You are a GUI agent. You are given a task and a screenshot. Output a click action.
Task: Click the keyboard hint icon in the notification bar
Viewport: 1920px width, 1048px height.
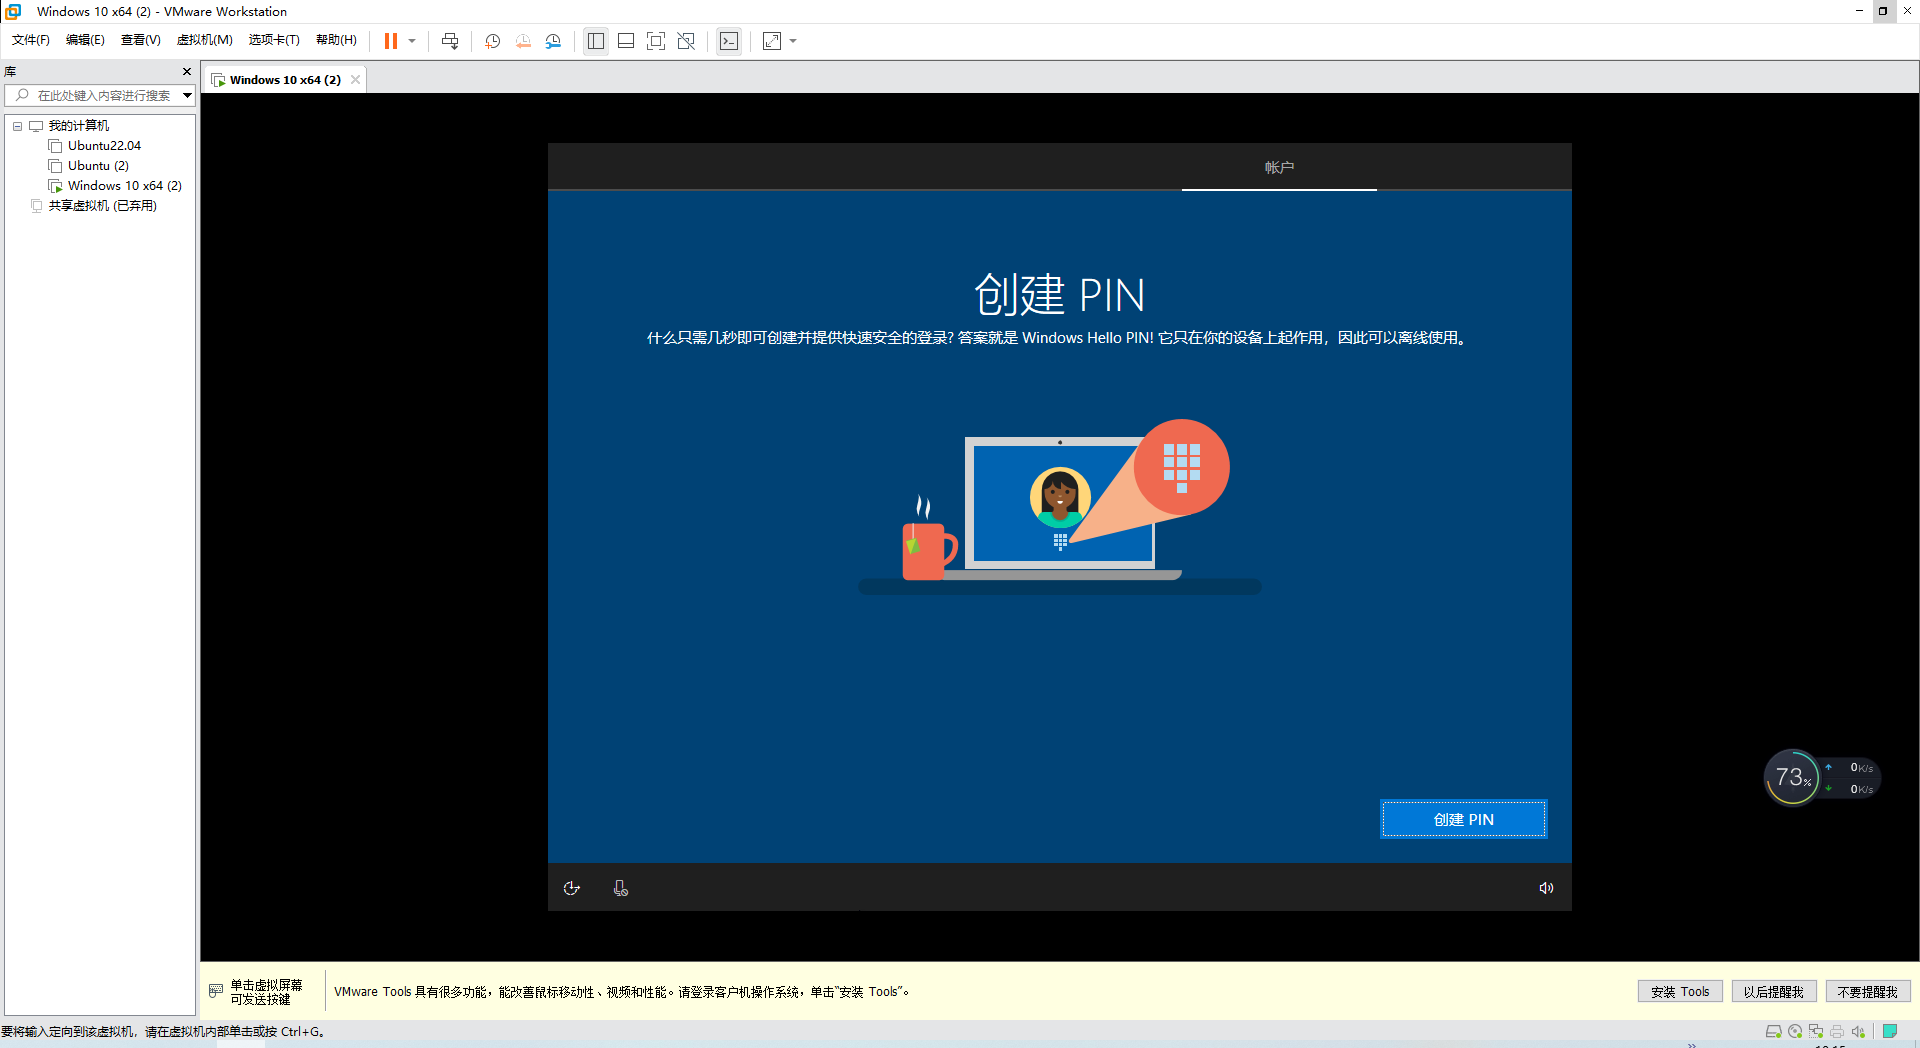[216, 991]
